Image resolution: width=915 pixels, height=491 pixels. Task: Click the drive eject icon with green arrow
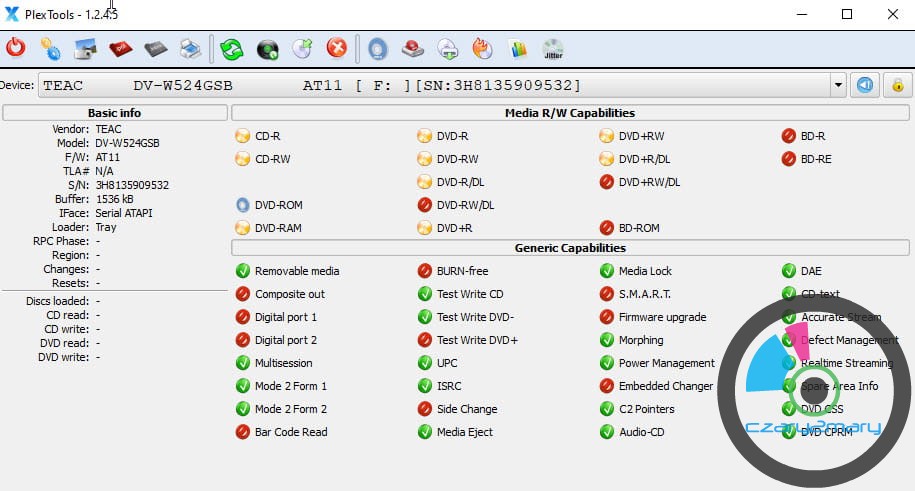coord(448,48)
